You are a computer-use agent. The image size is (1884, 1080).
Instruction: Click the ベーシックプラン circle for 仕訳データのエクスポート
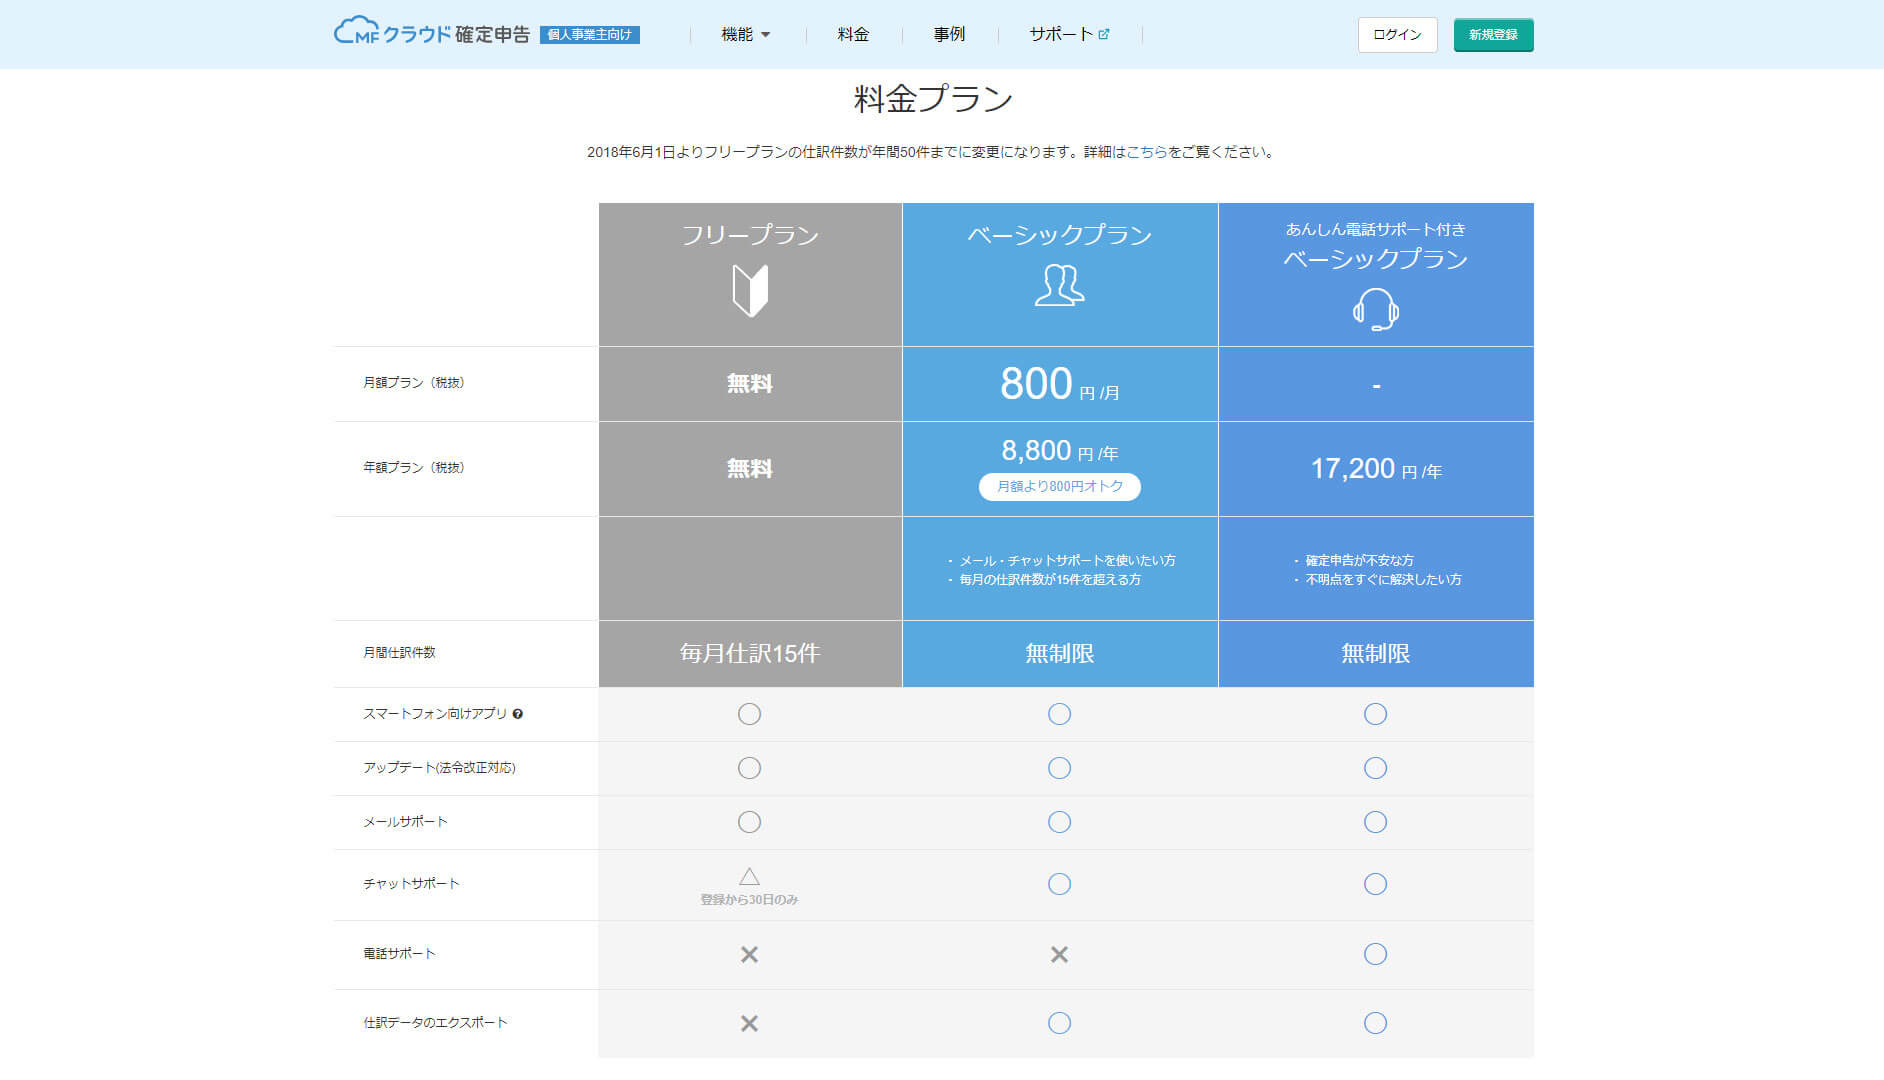[1059, 1023]
